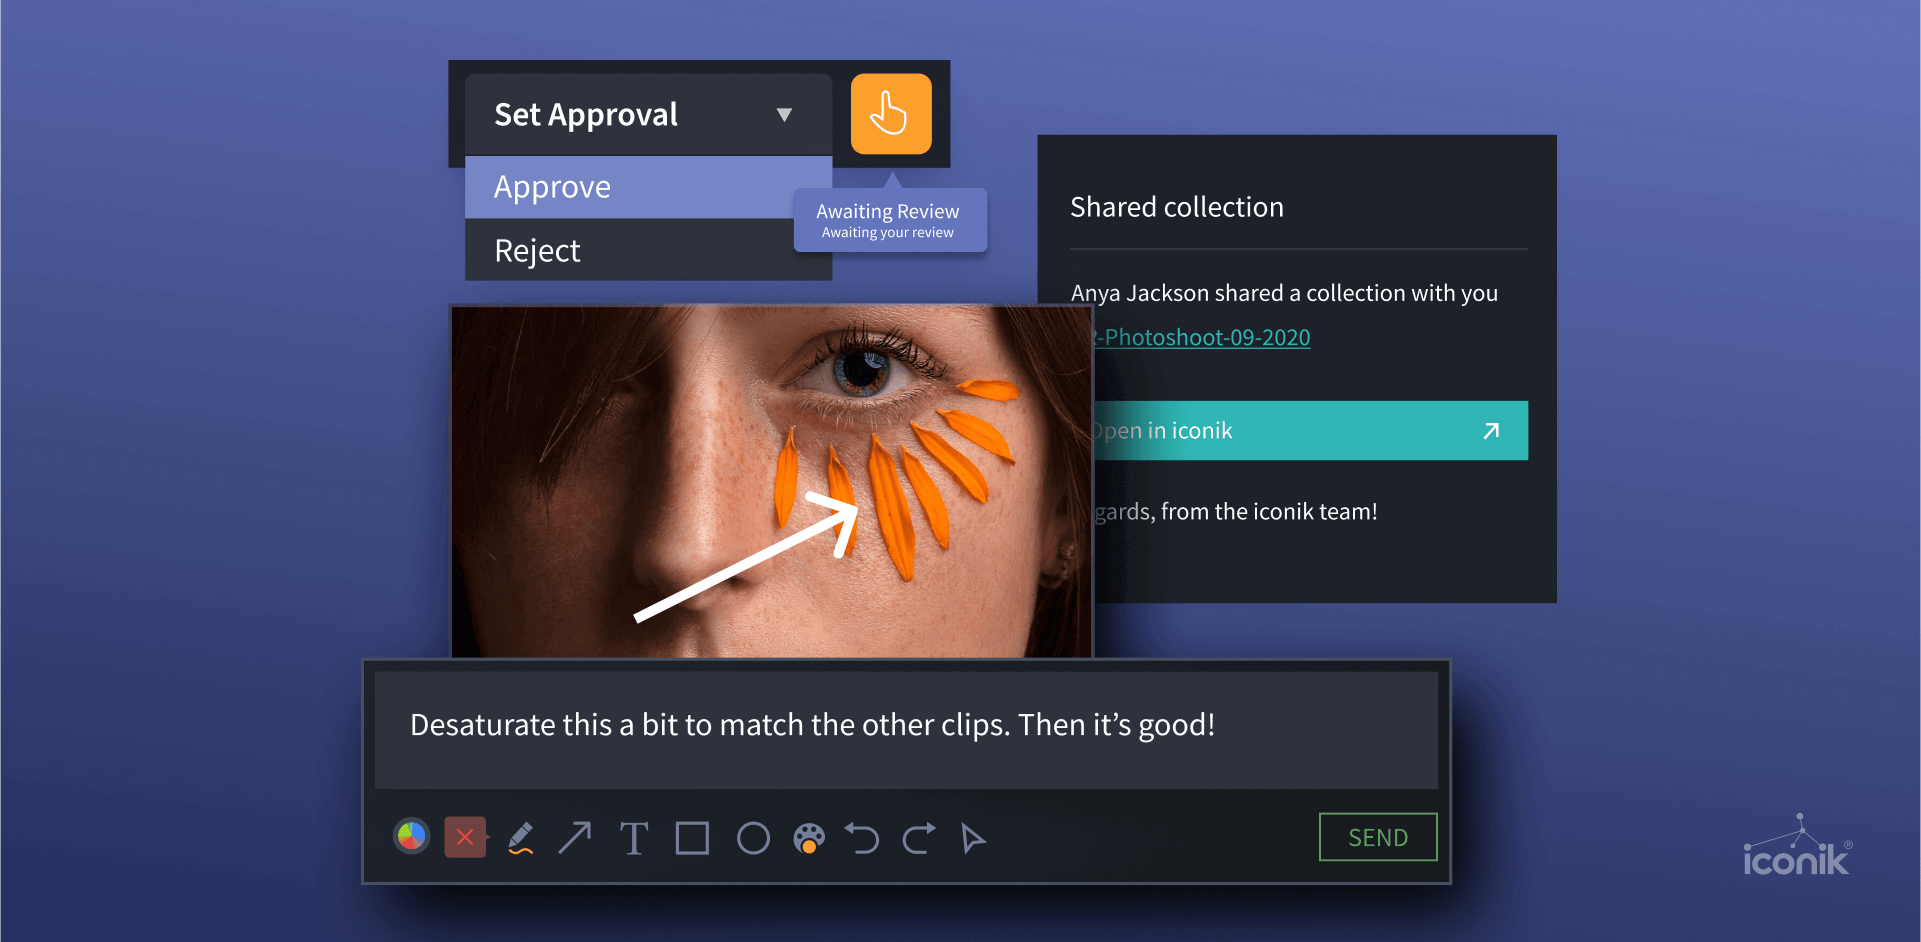Send the review comment
The height and width of the screenshot is (942, 1921).
coord(1378,837)
